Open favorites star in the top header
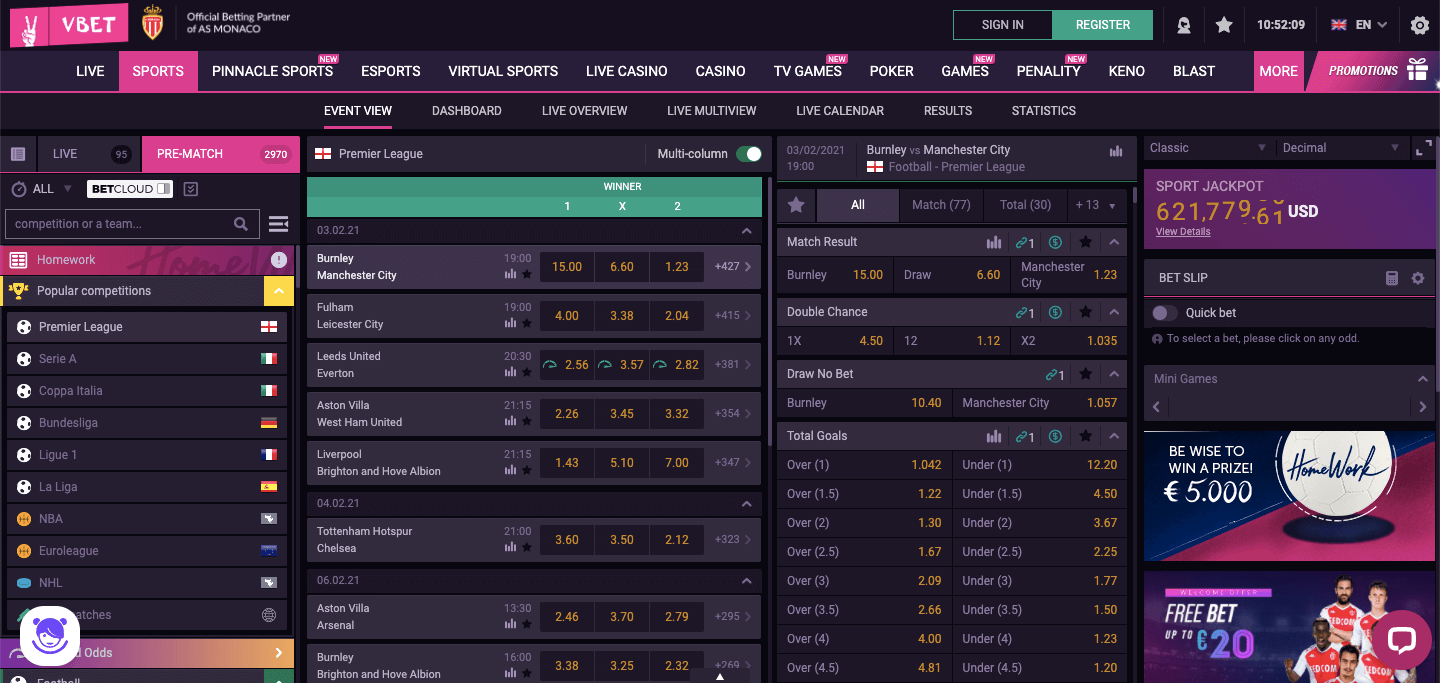 click(1224, 25)
